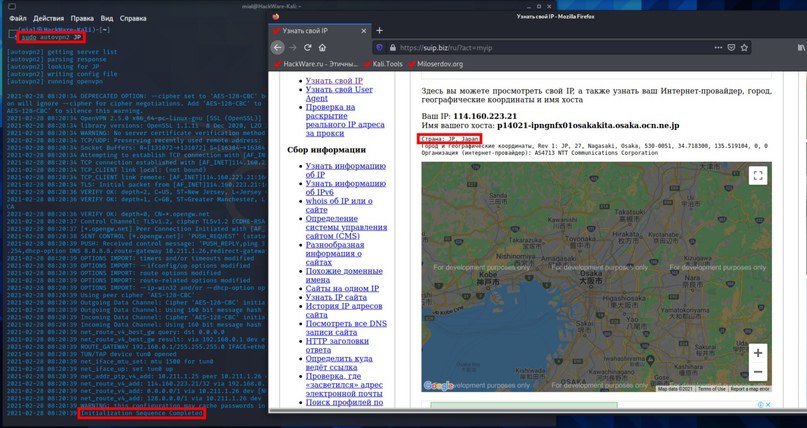Reload the page in Firefox
The image size is (807, 428).
pyautogui.click(x=308, y=47)
